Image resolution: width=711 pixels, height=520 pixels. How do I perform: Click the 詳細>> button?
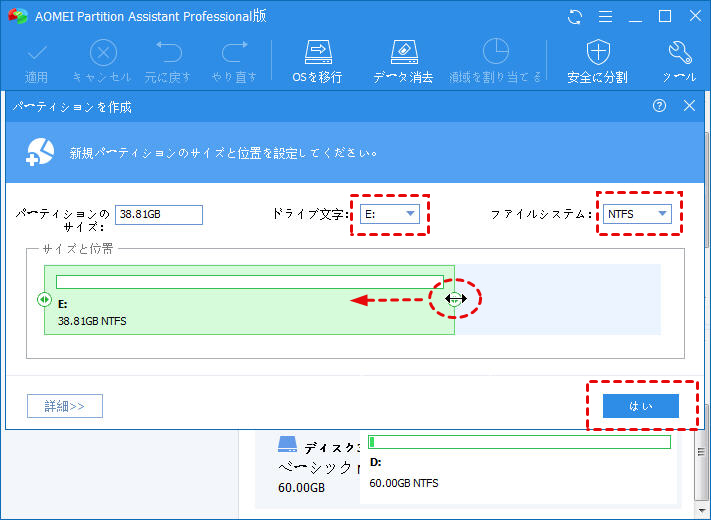pyautogui.click(x=65, y=406)
